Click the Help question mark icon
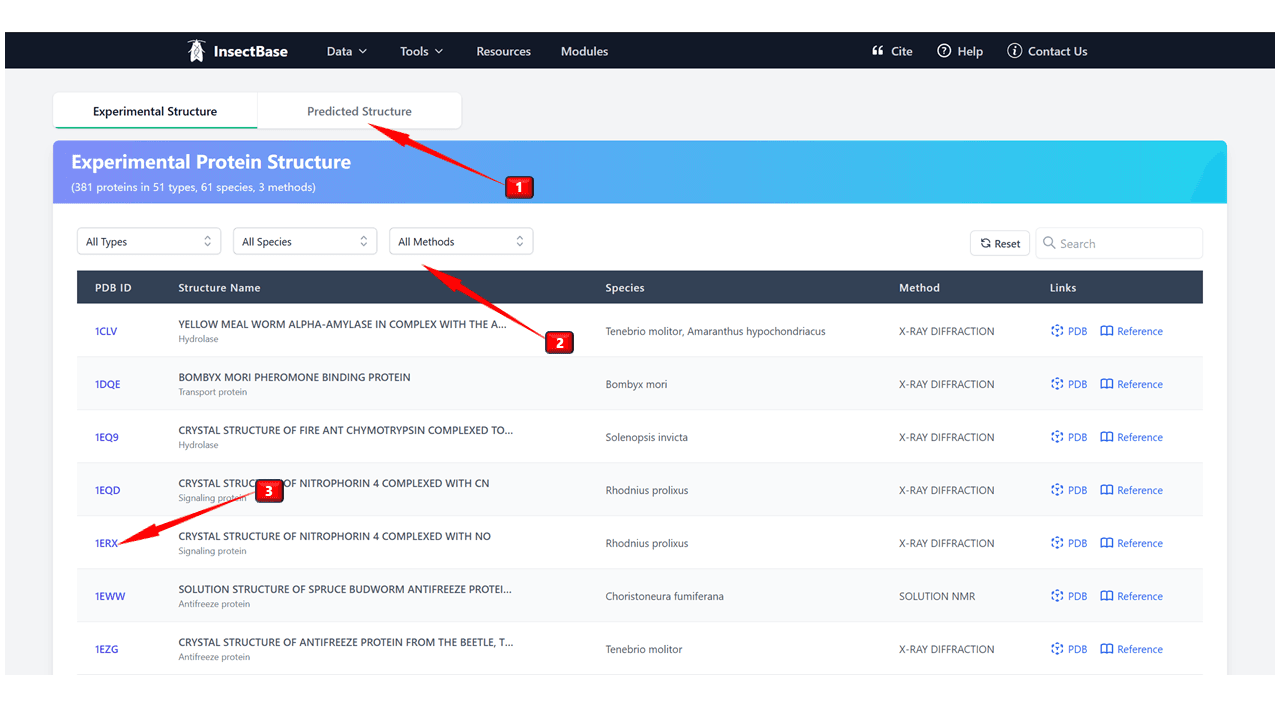 944,51
